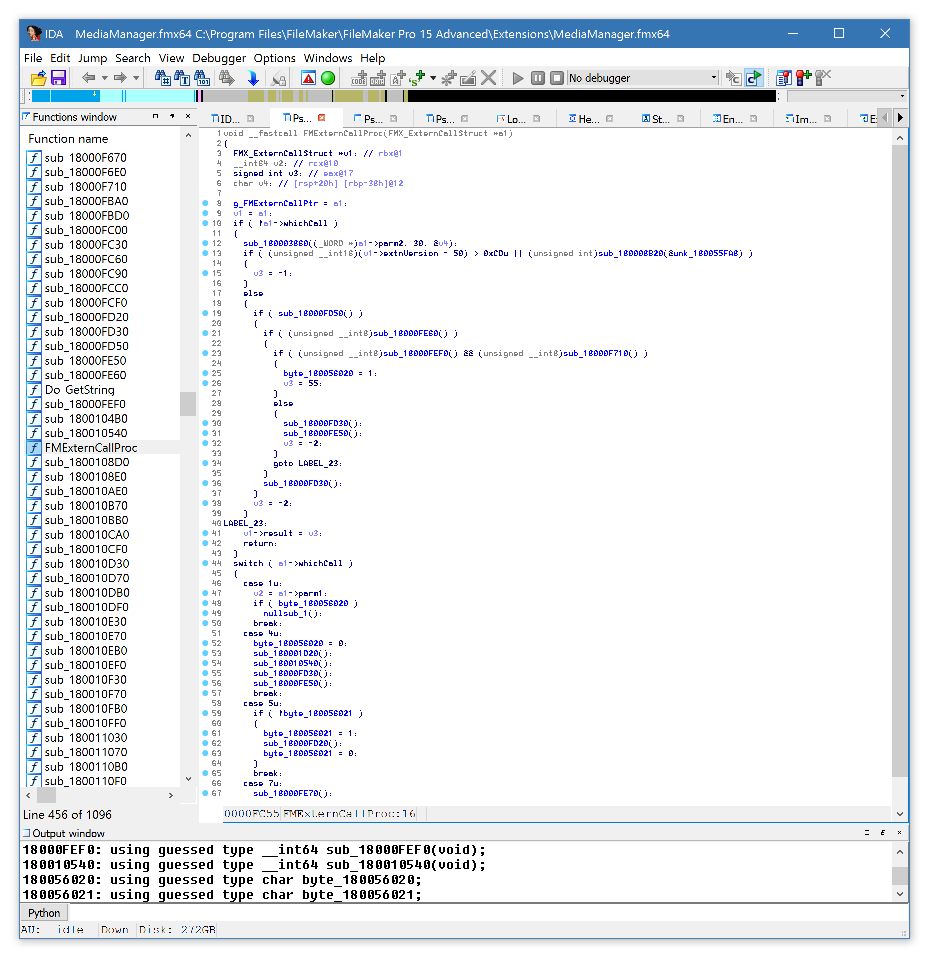The image size is (930, 965).
Task: Open a file with the folder icon
Action: (x=38, y=78)
